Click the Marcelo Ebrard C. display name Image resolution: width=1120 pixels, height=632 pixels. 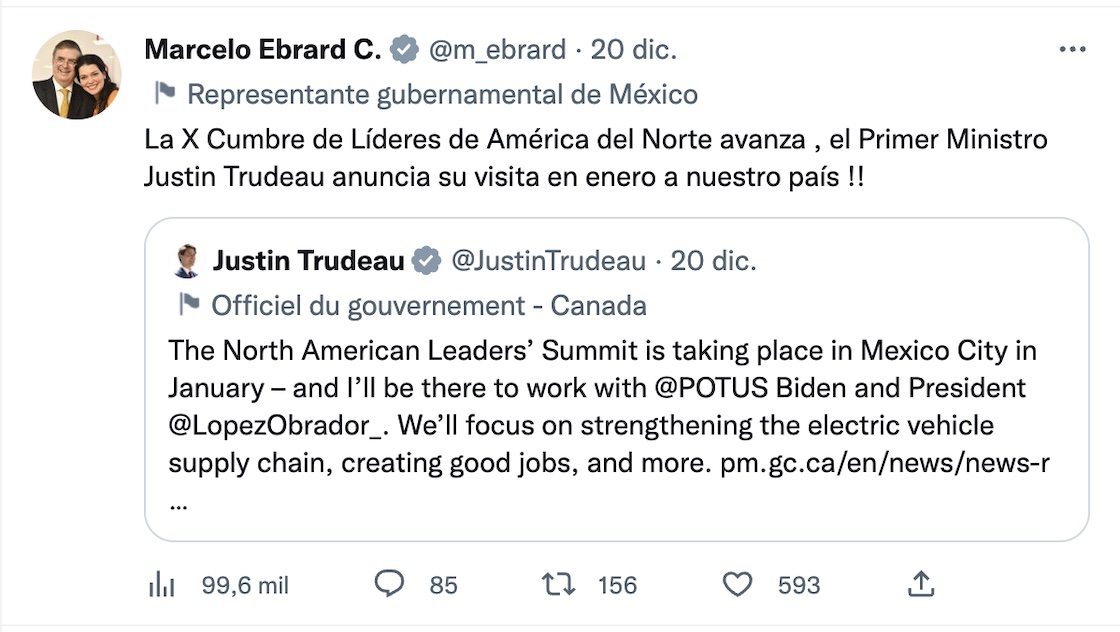pyautogui.click(x=263, y=49)
